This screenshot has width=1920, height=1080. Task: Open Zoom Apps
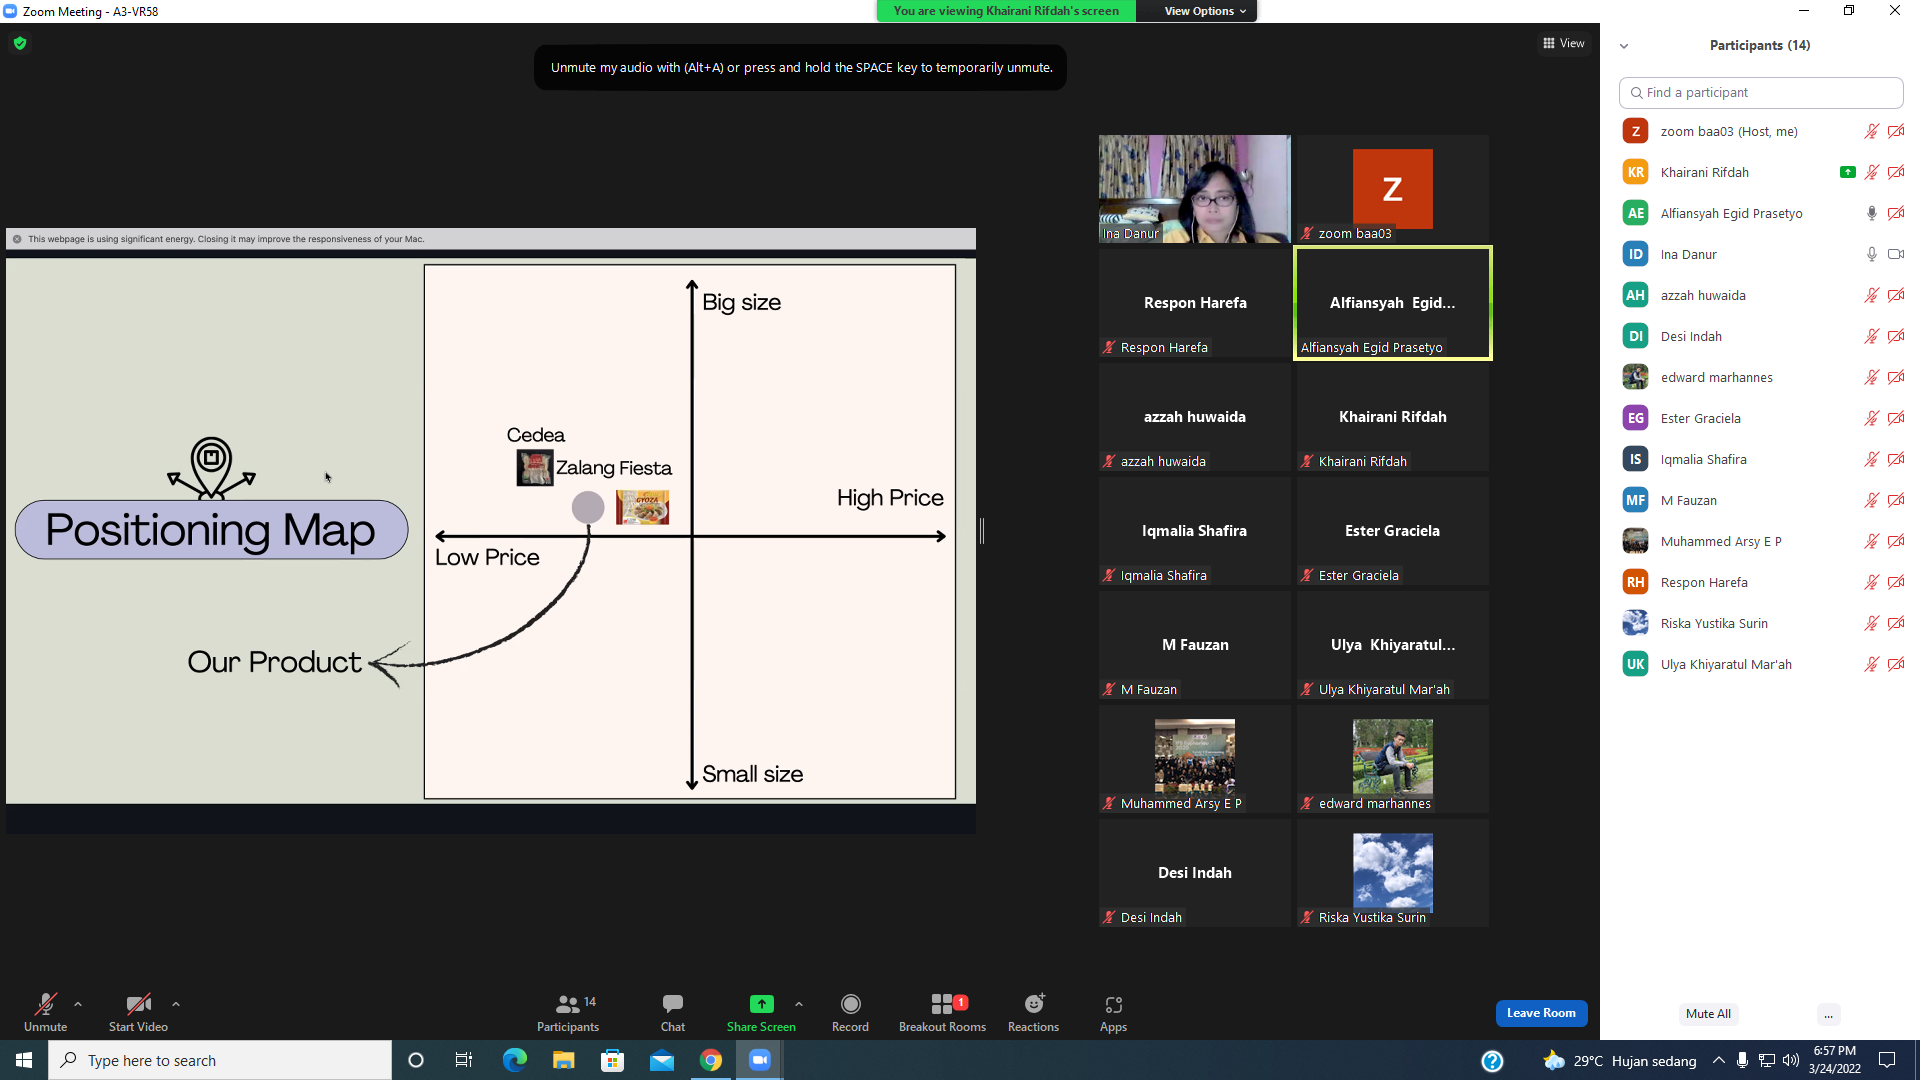point(1113,1012)
